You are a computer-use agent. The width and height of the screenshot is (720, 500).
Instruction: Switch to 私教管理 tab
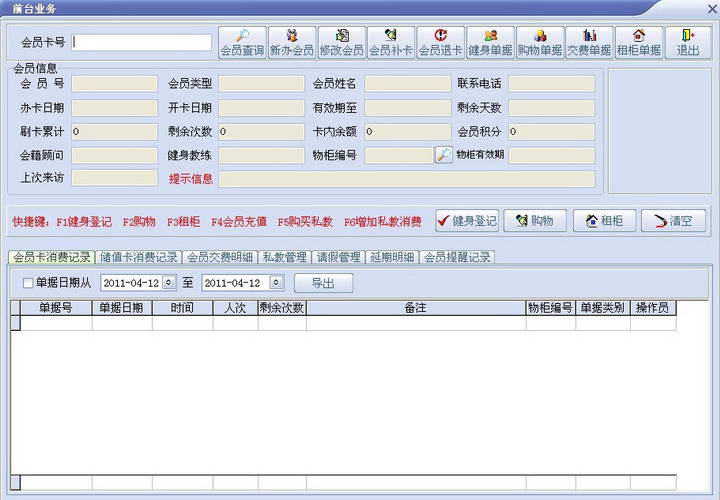[x=285, y=257]
